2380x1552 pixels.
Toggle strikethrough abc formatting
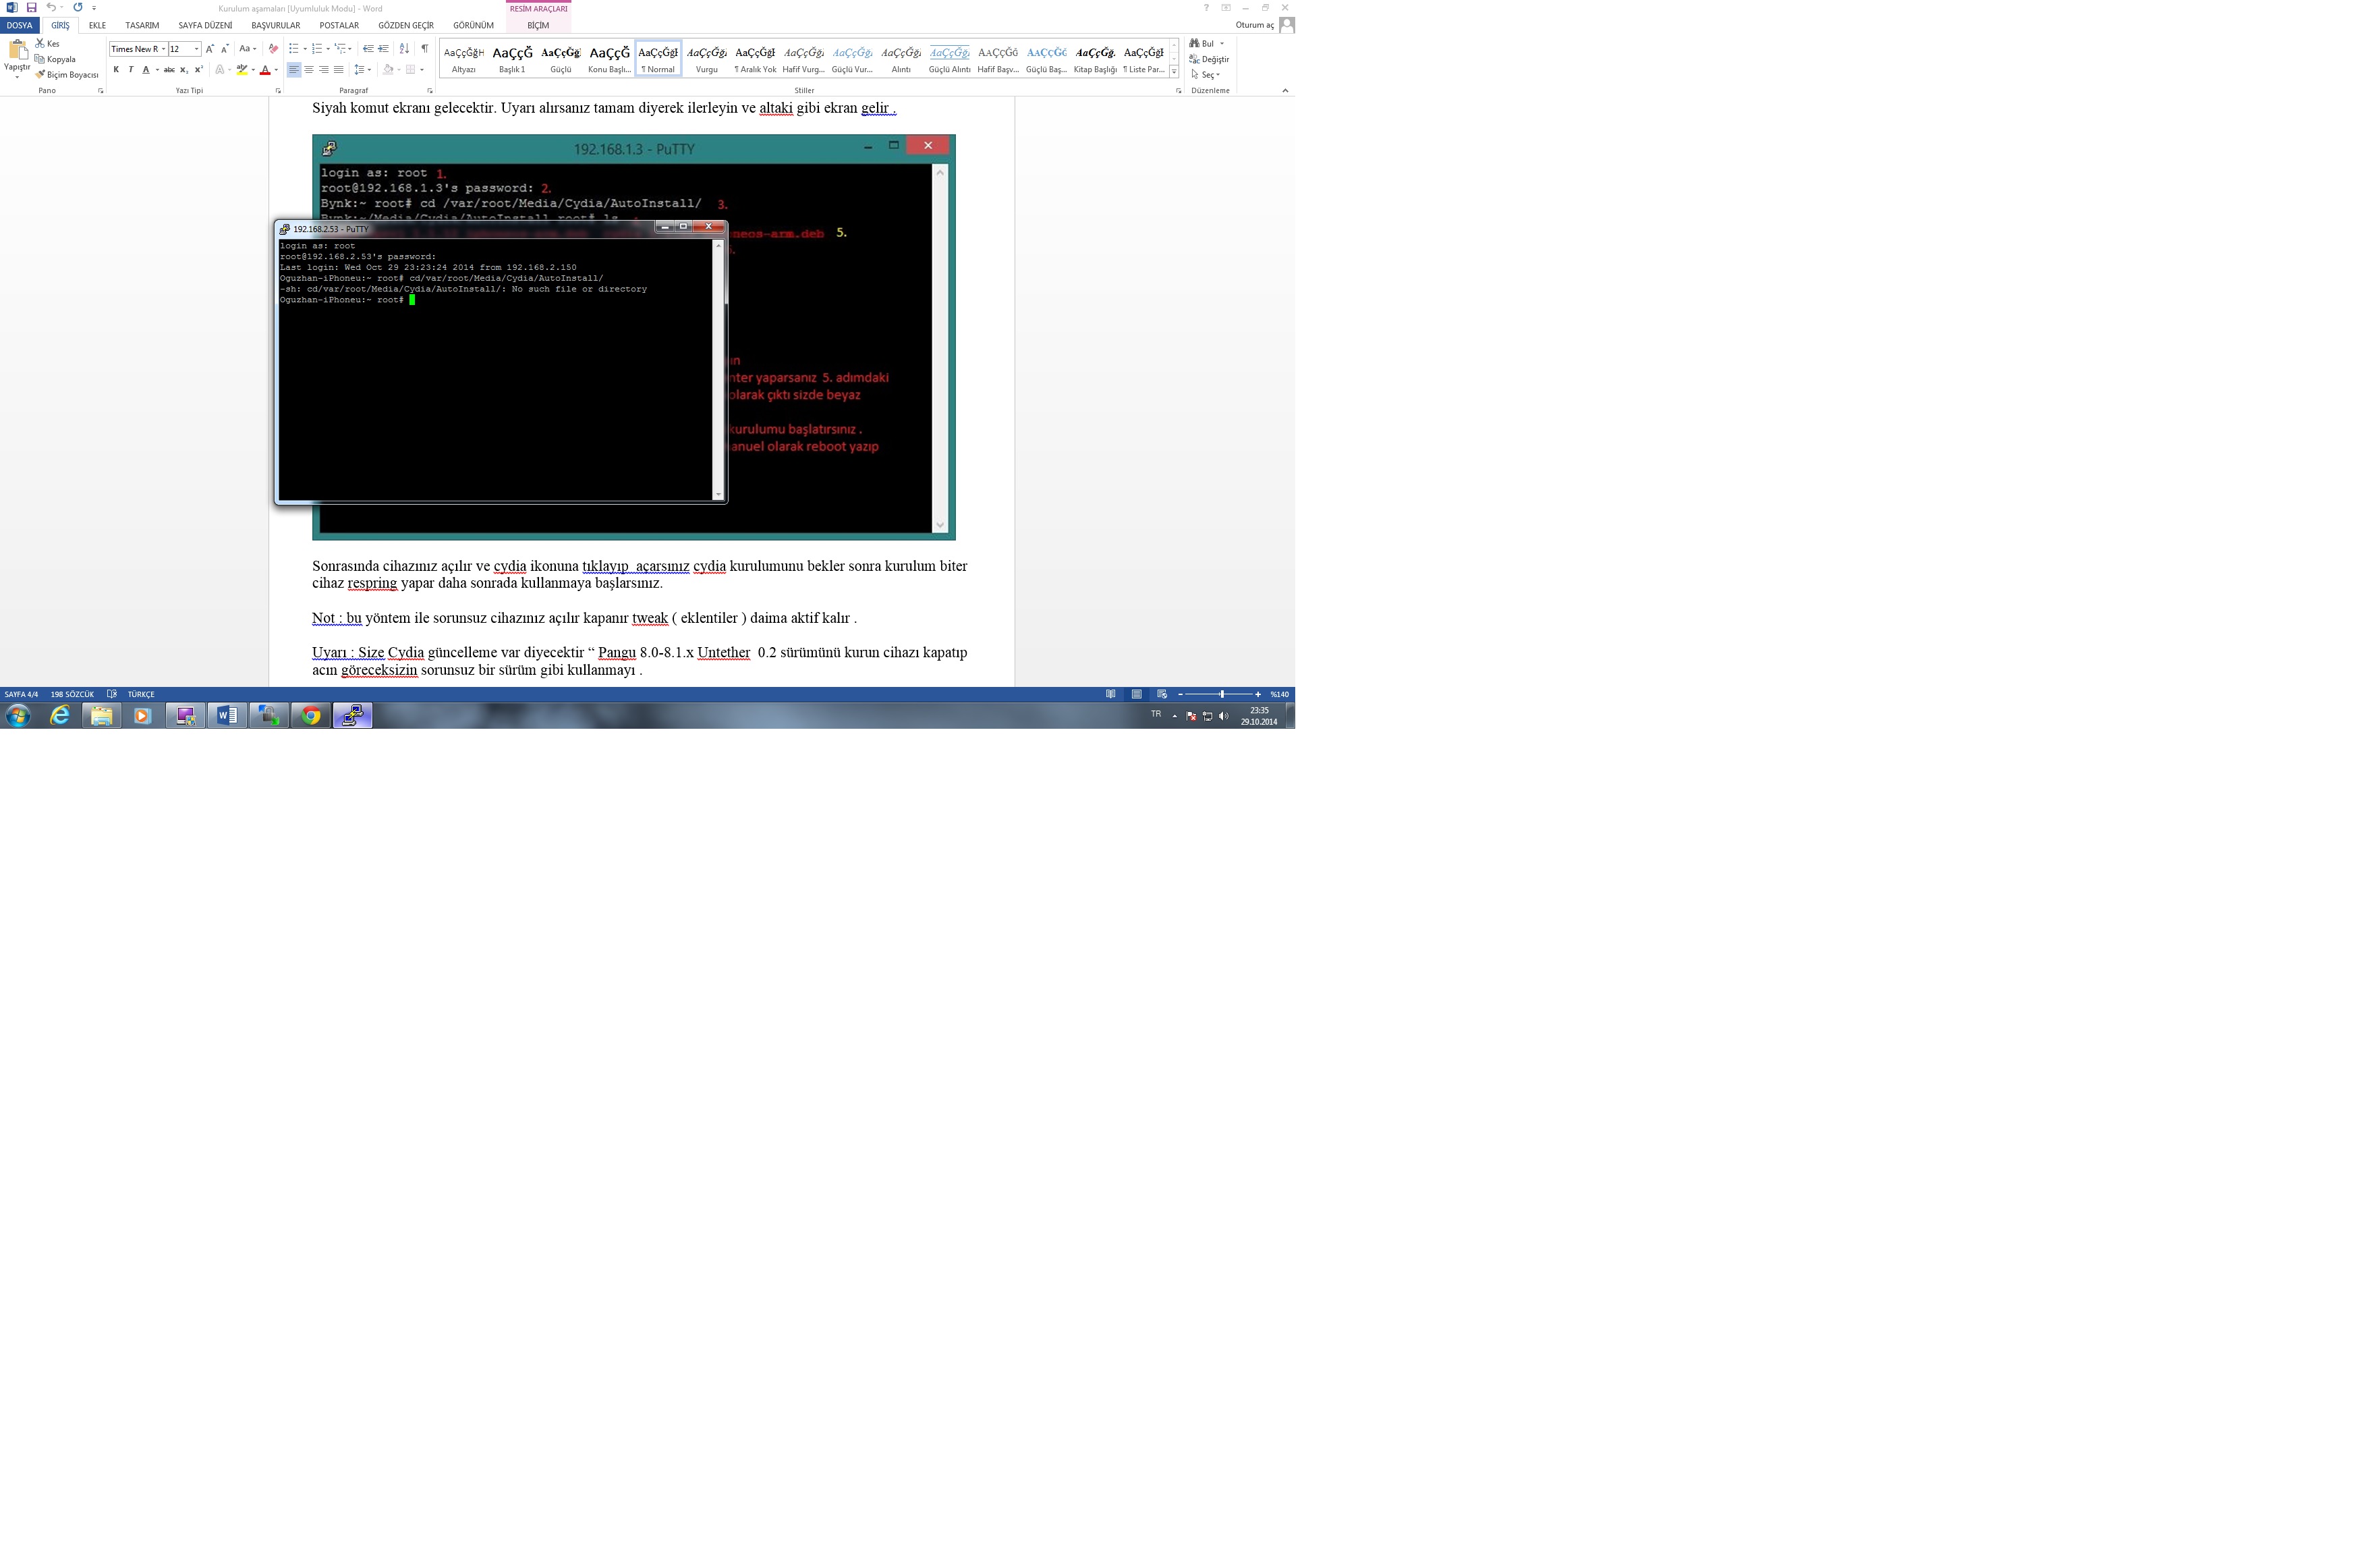coord(169,70)
